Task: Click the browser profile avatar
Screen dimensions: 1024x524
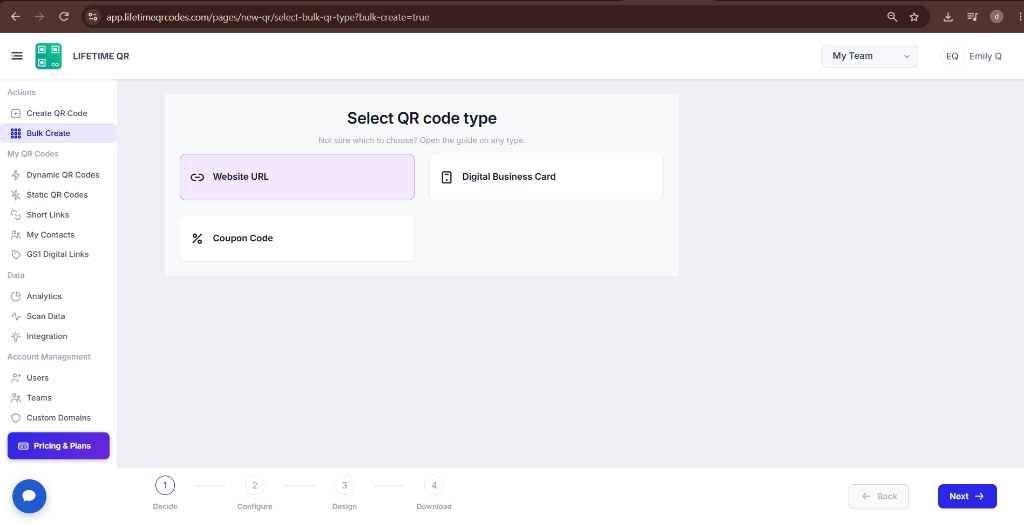Action: [997, 17]
